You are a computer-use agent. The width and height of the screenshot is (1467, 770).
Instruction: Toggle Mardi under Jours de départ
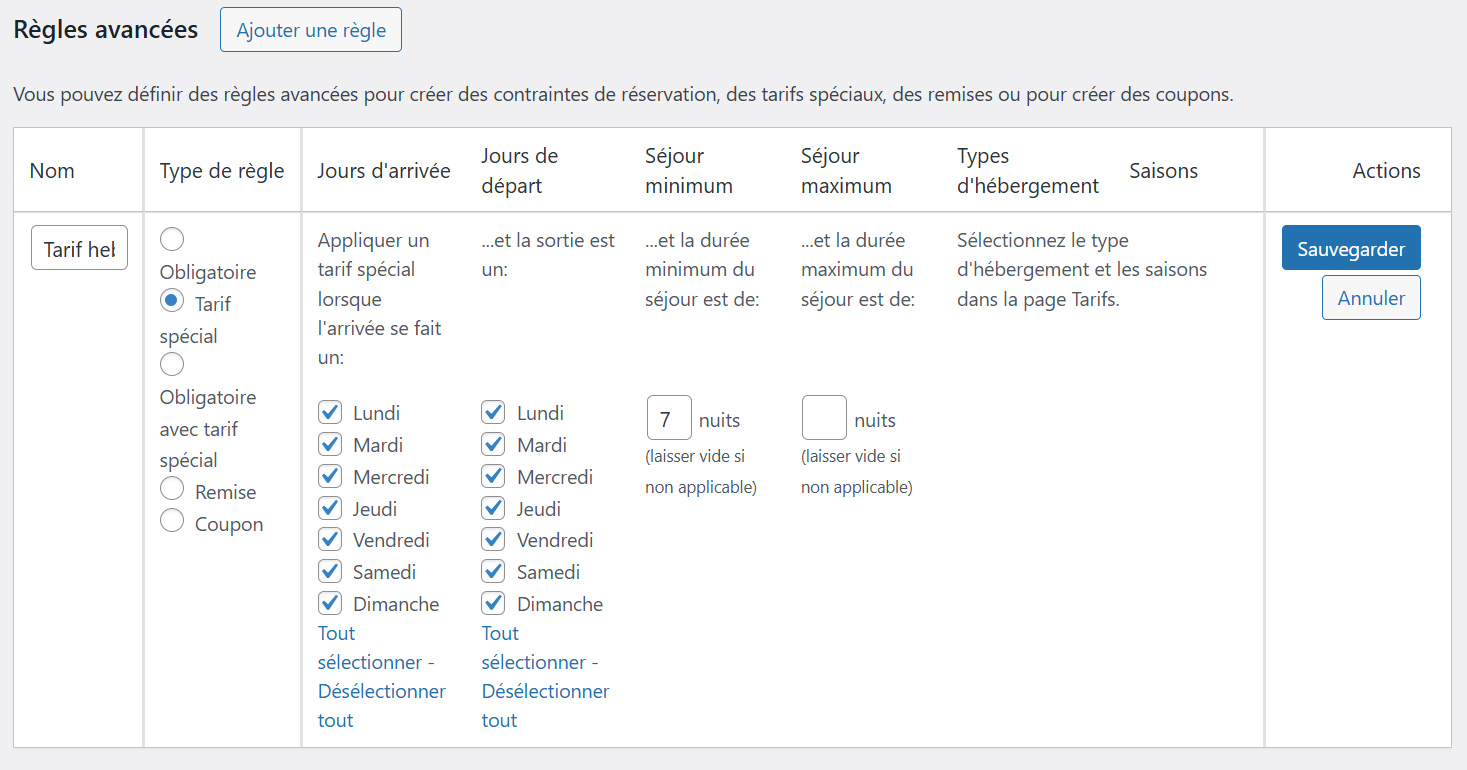[493, 444]
